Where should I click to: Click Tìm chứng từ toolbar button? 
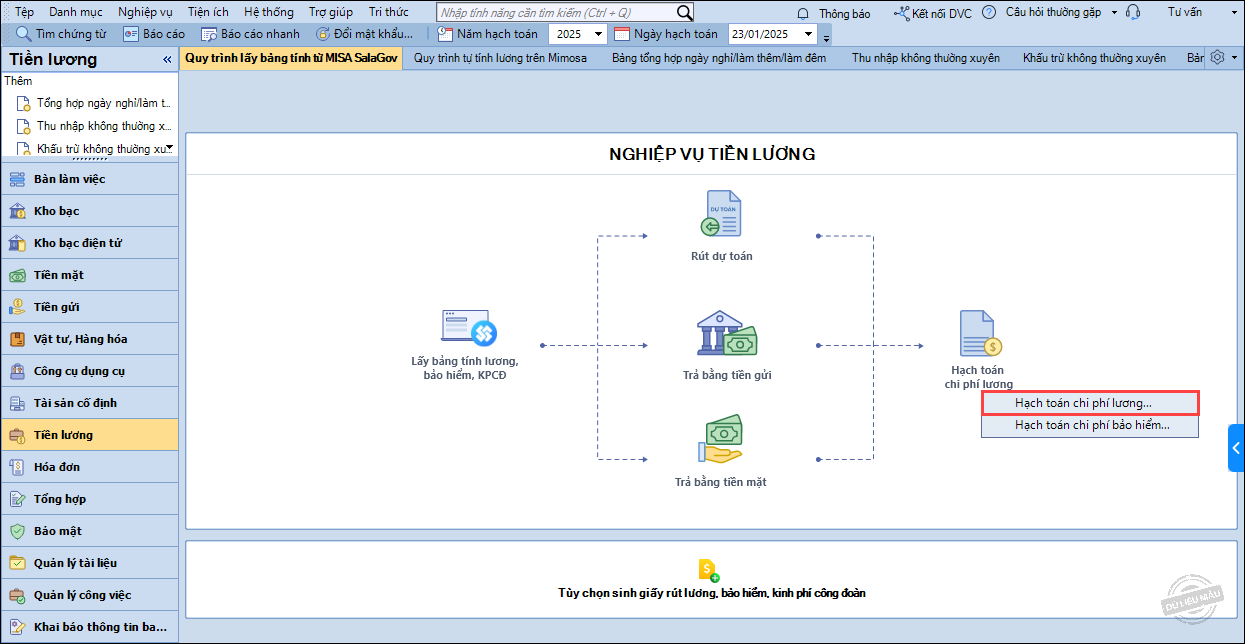point(62,34)
